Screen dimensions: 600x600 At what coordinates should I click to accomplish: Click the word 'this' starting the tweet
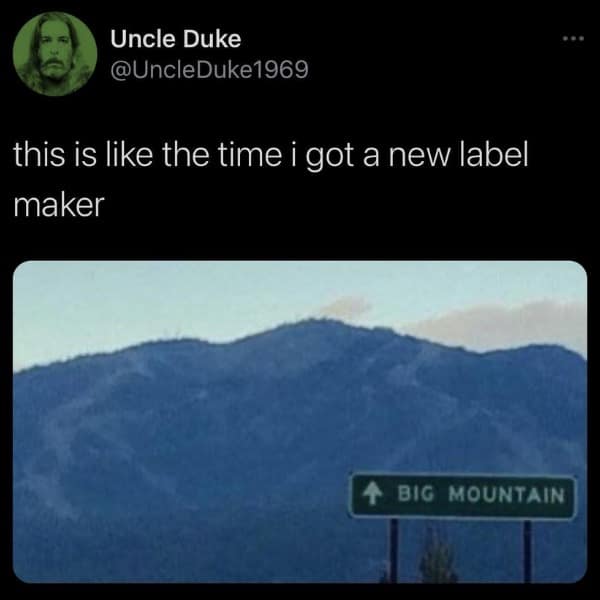click(x=39, y=155)
